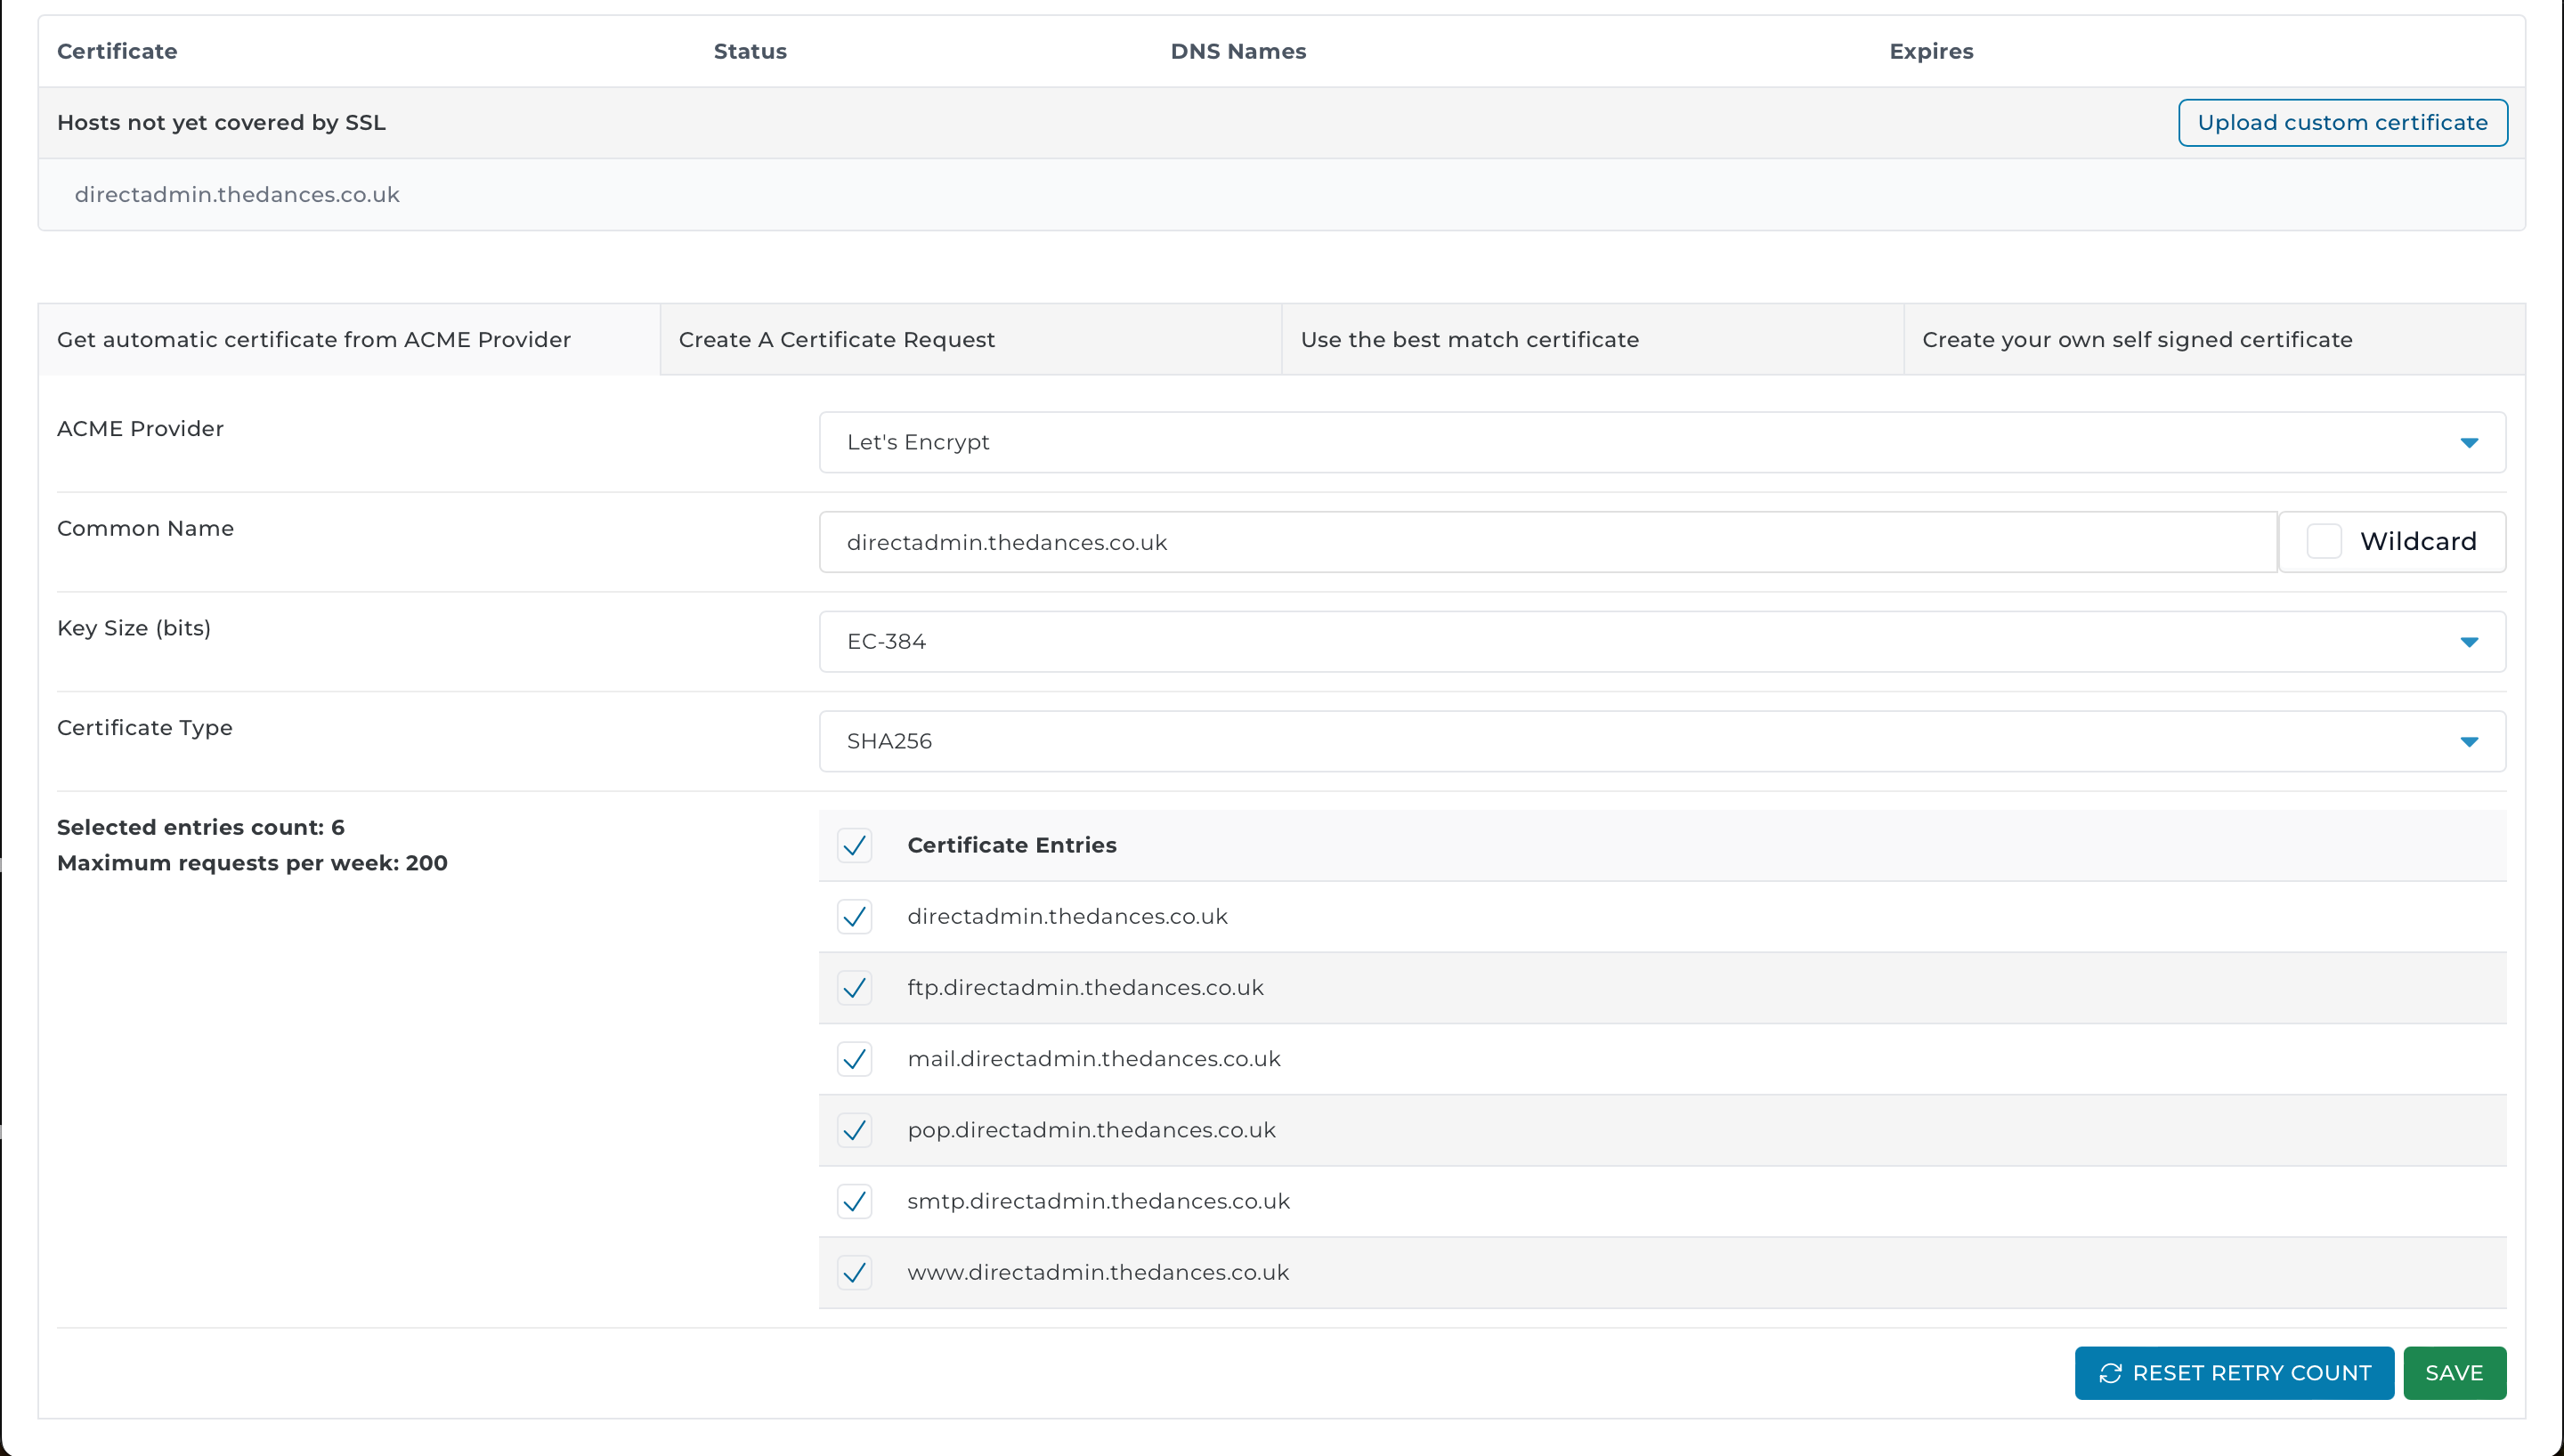Screen dimensions: 2564x1456
Task: Uncheck smtp.directadmin.thedances.co.uk entry
Action: coord(854,1201)
